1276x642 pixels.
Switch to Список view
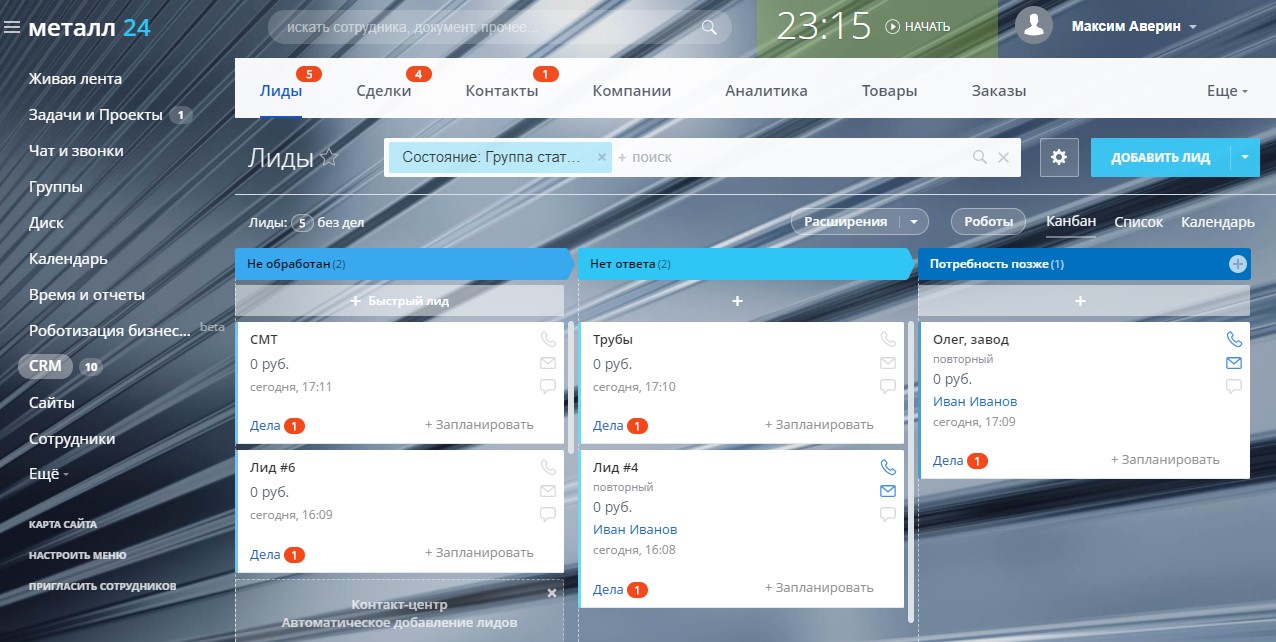[x=1139, y=222]
